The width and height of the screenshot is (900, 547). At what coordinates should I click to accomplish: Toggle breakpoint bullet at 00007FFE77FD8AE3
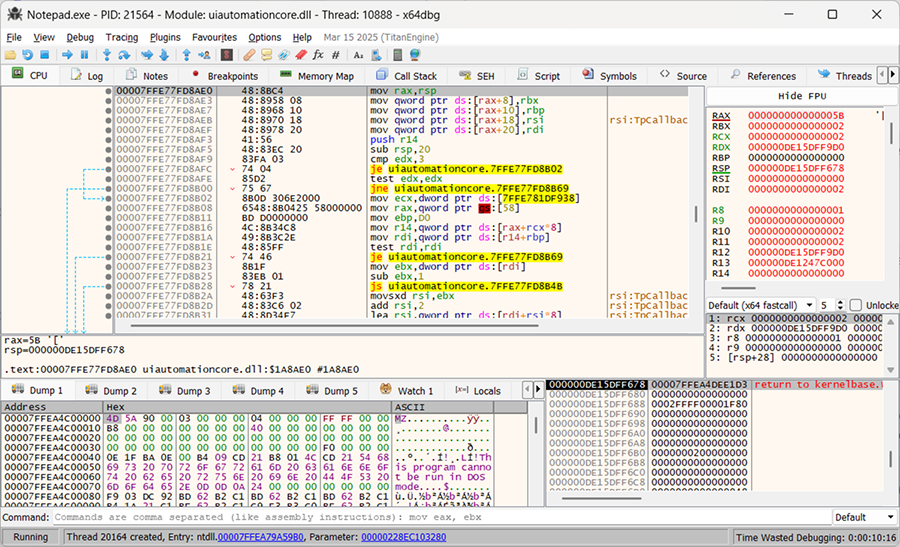(x=108, y=100)
